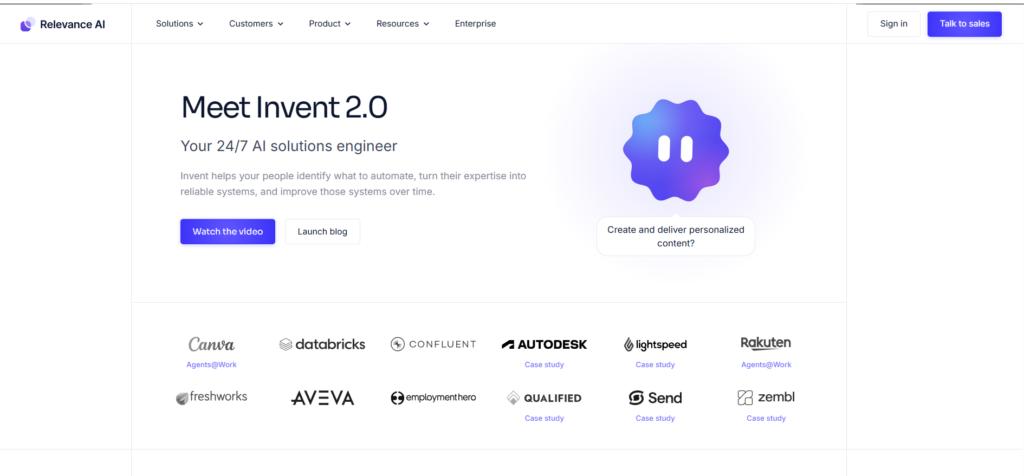Expand the Product dropdown chevron
1024x476 pixels.
[347, 24]
